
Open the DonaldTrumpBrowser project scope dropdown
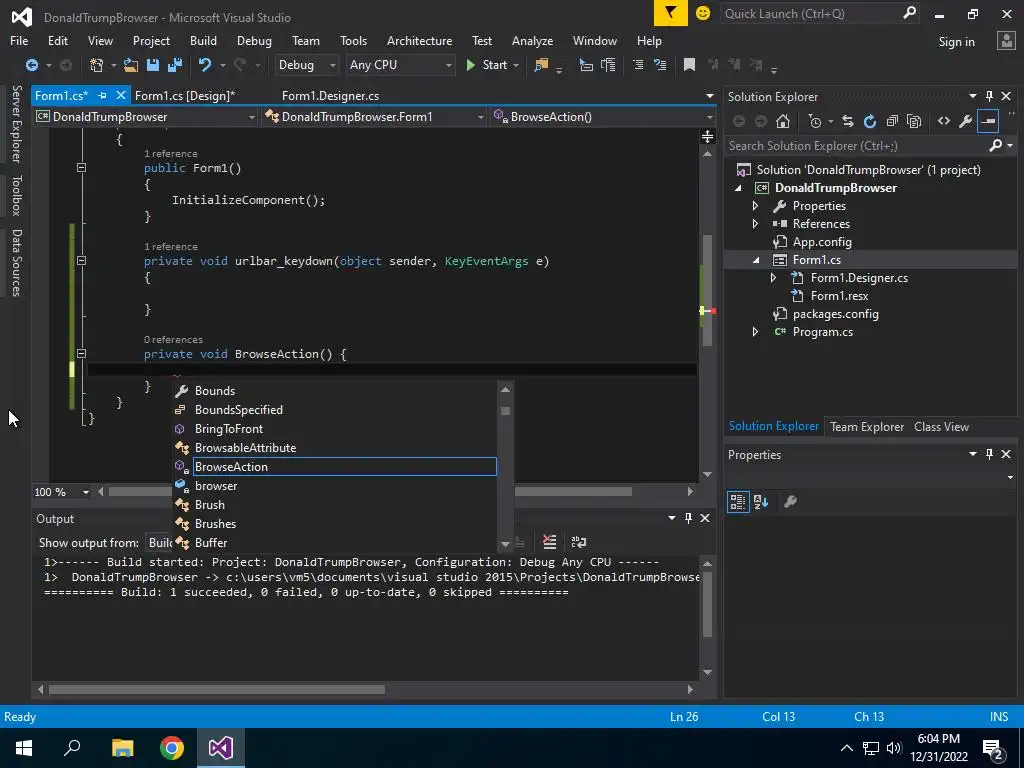[145, 117]
